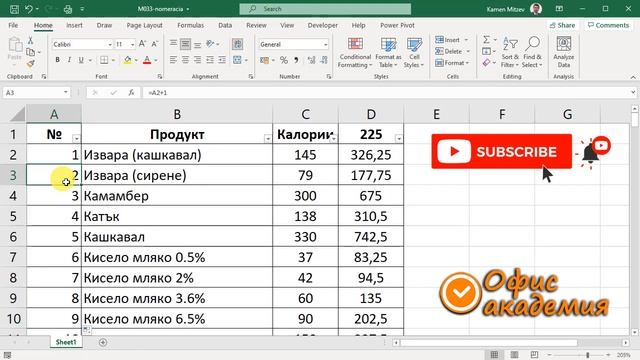The width and height of the screenshot is (640, 360).
Task: Switch to the Page Layout tab
Action: (x=144, y=25)
